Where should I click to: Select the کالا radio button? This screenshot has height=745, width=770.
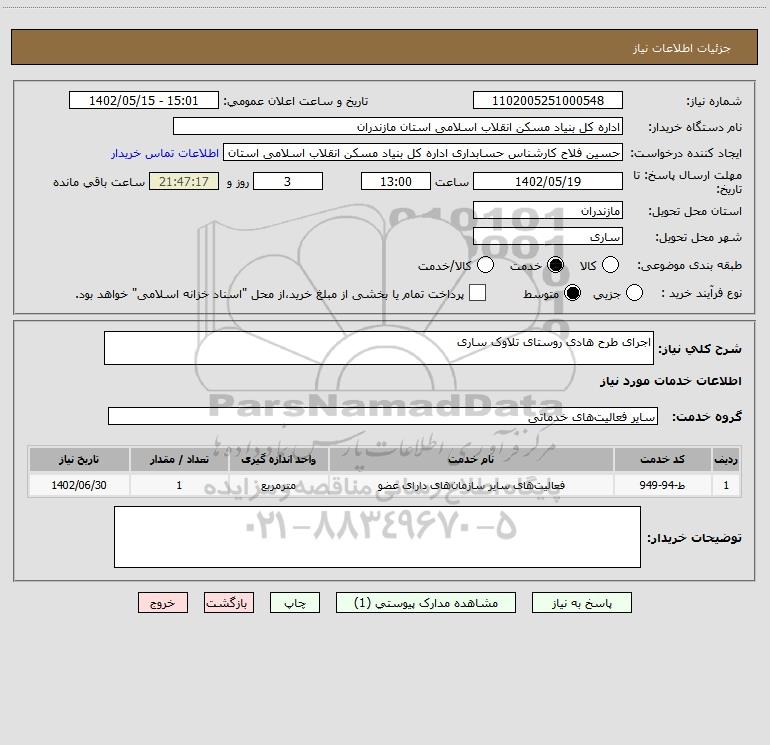pyautogui.click(x=610, y=265)
